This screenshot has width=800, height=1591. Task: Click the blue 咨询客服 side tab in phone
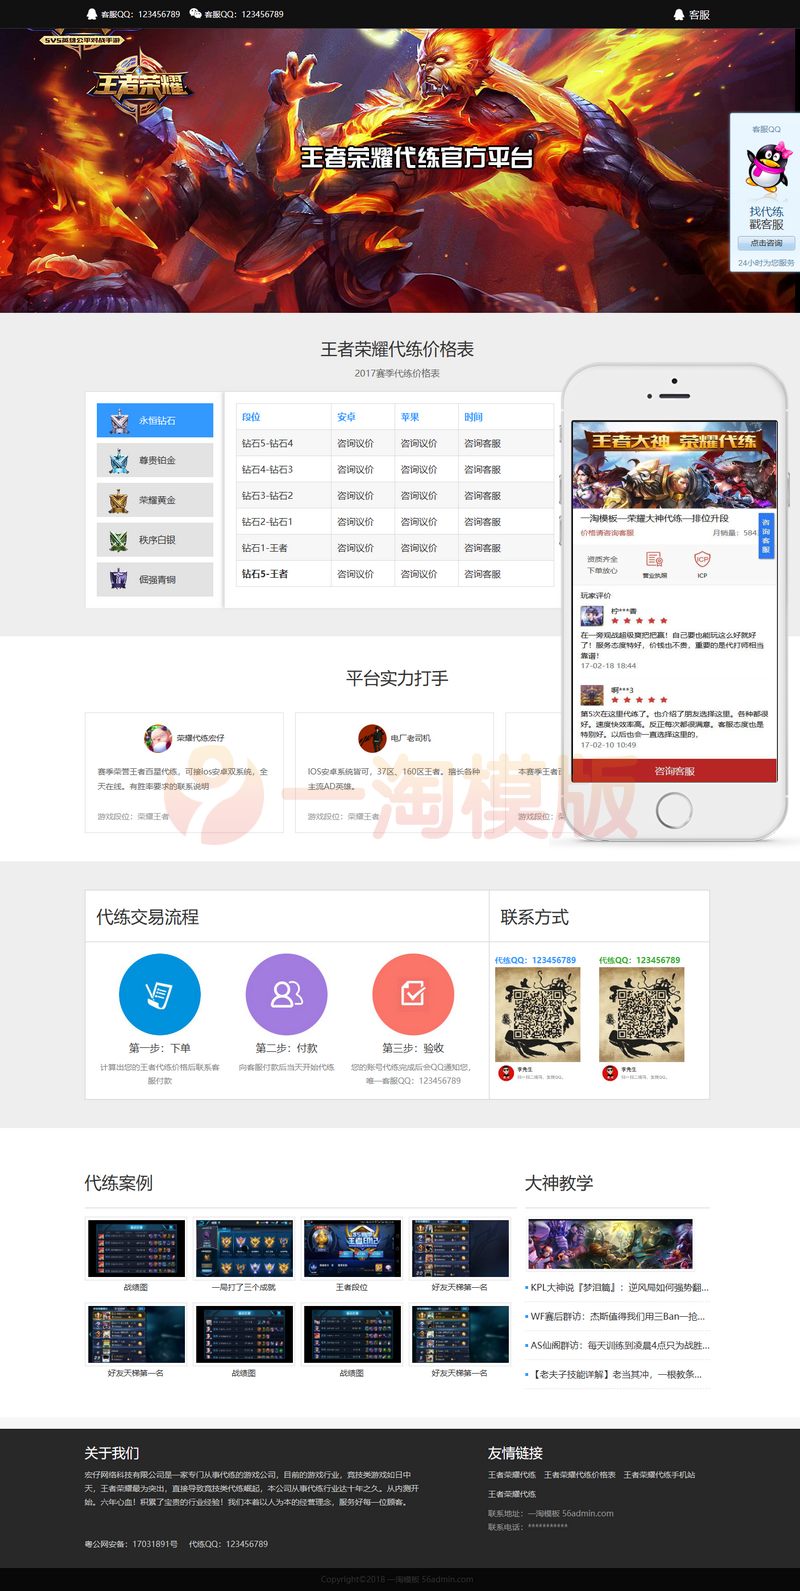[766, 536]
